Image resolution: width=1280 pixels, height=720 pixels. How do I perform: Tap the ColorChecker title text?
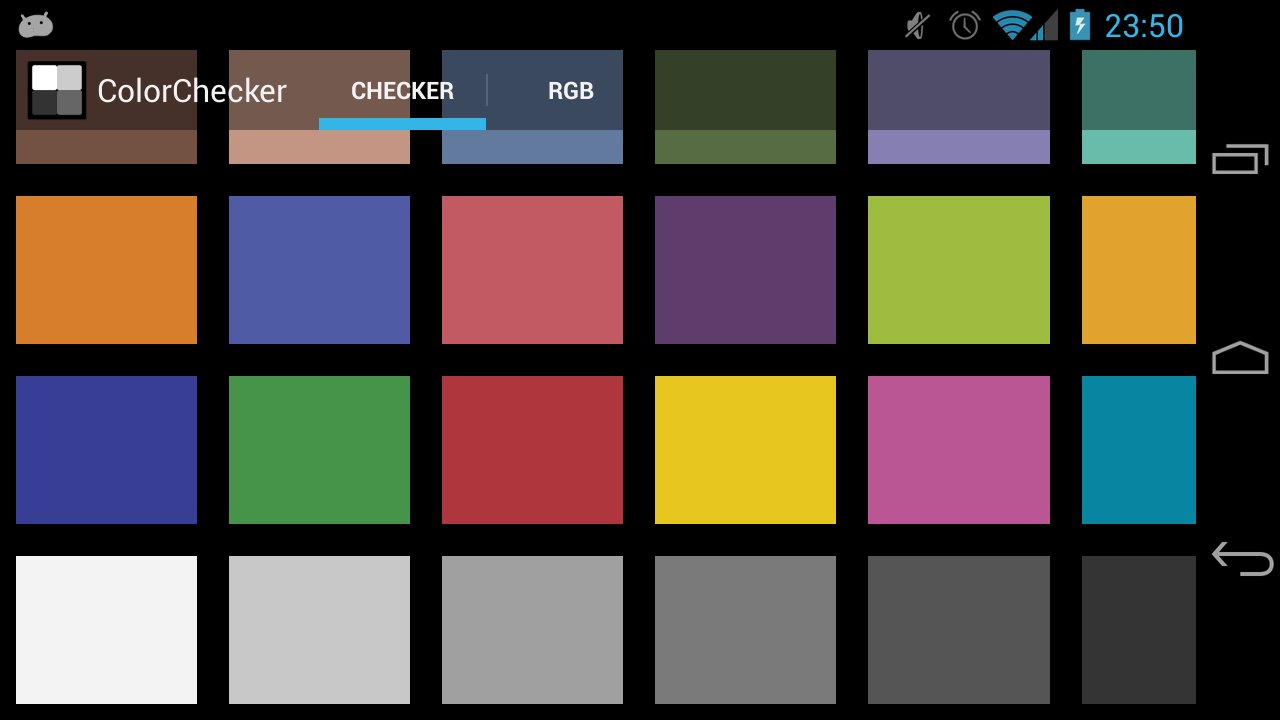pos(192,91)
